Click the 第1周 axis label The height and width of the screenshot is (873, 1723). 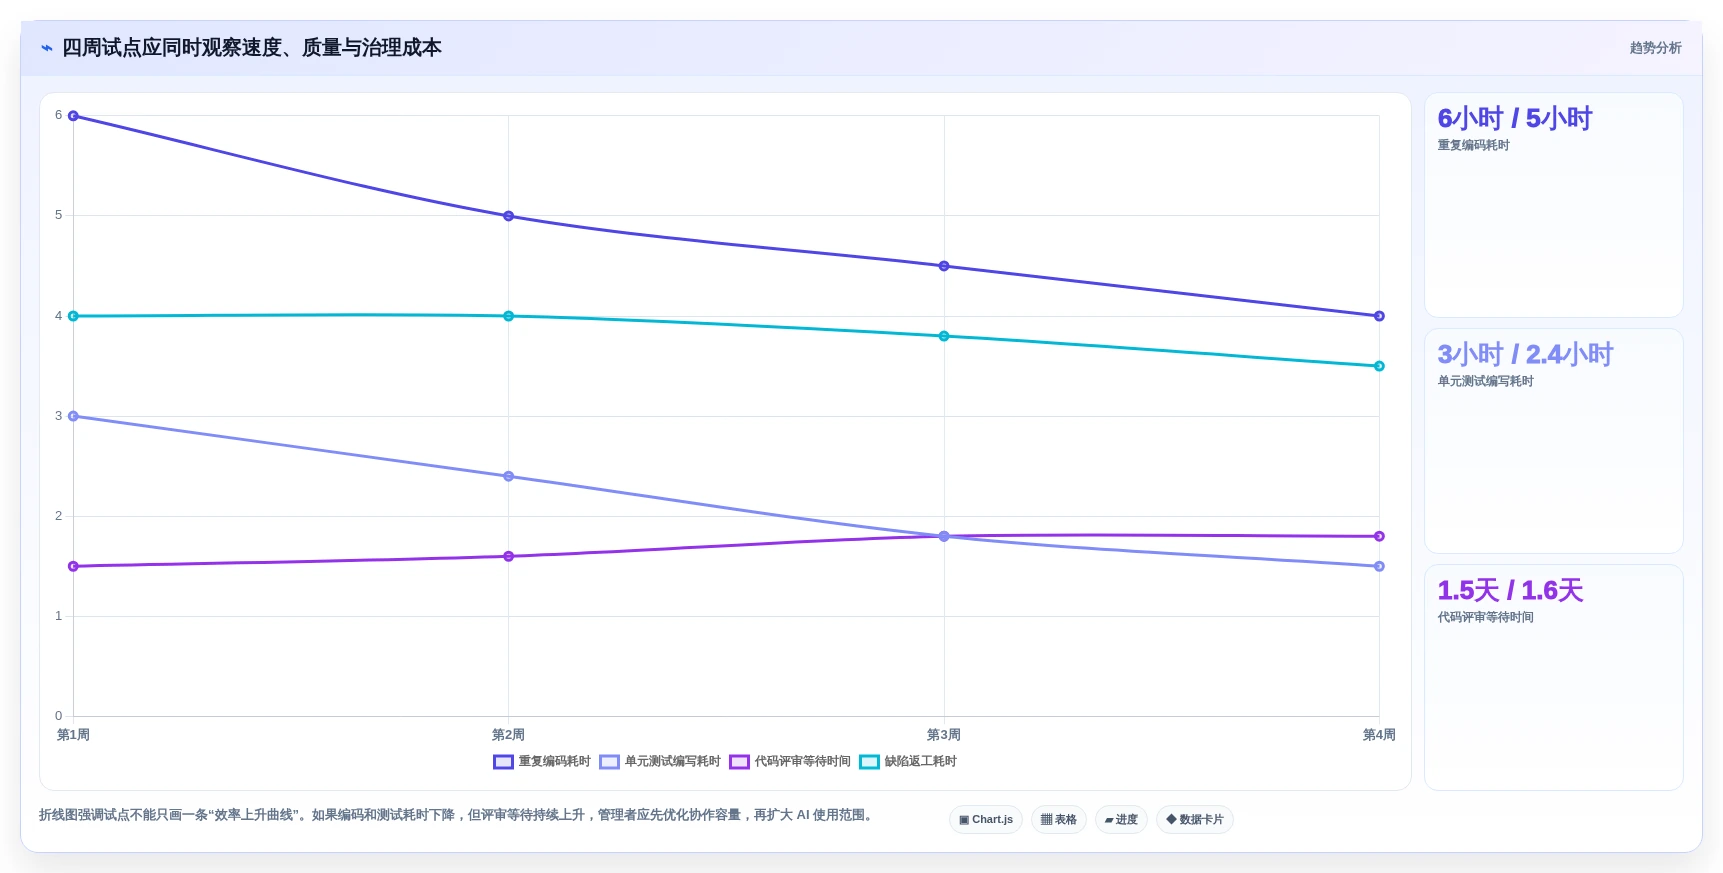pyautogui.click(x=73, y=735)
